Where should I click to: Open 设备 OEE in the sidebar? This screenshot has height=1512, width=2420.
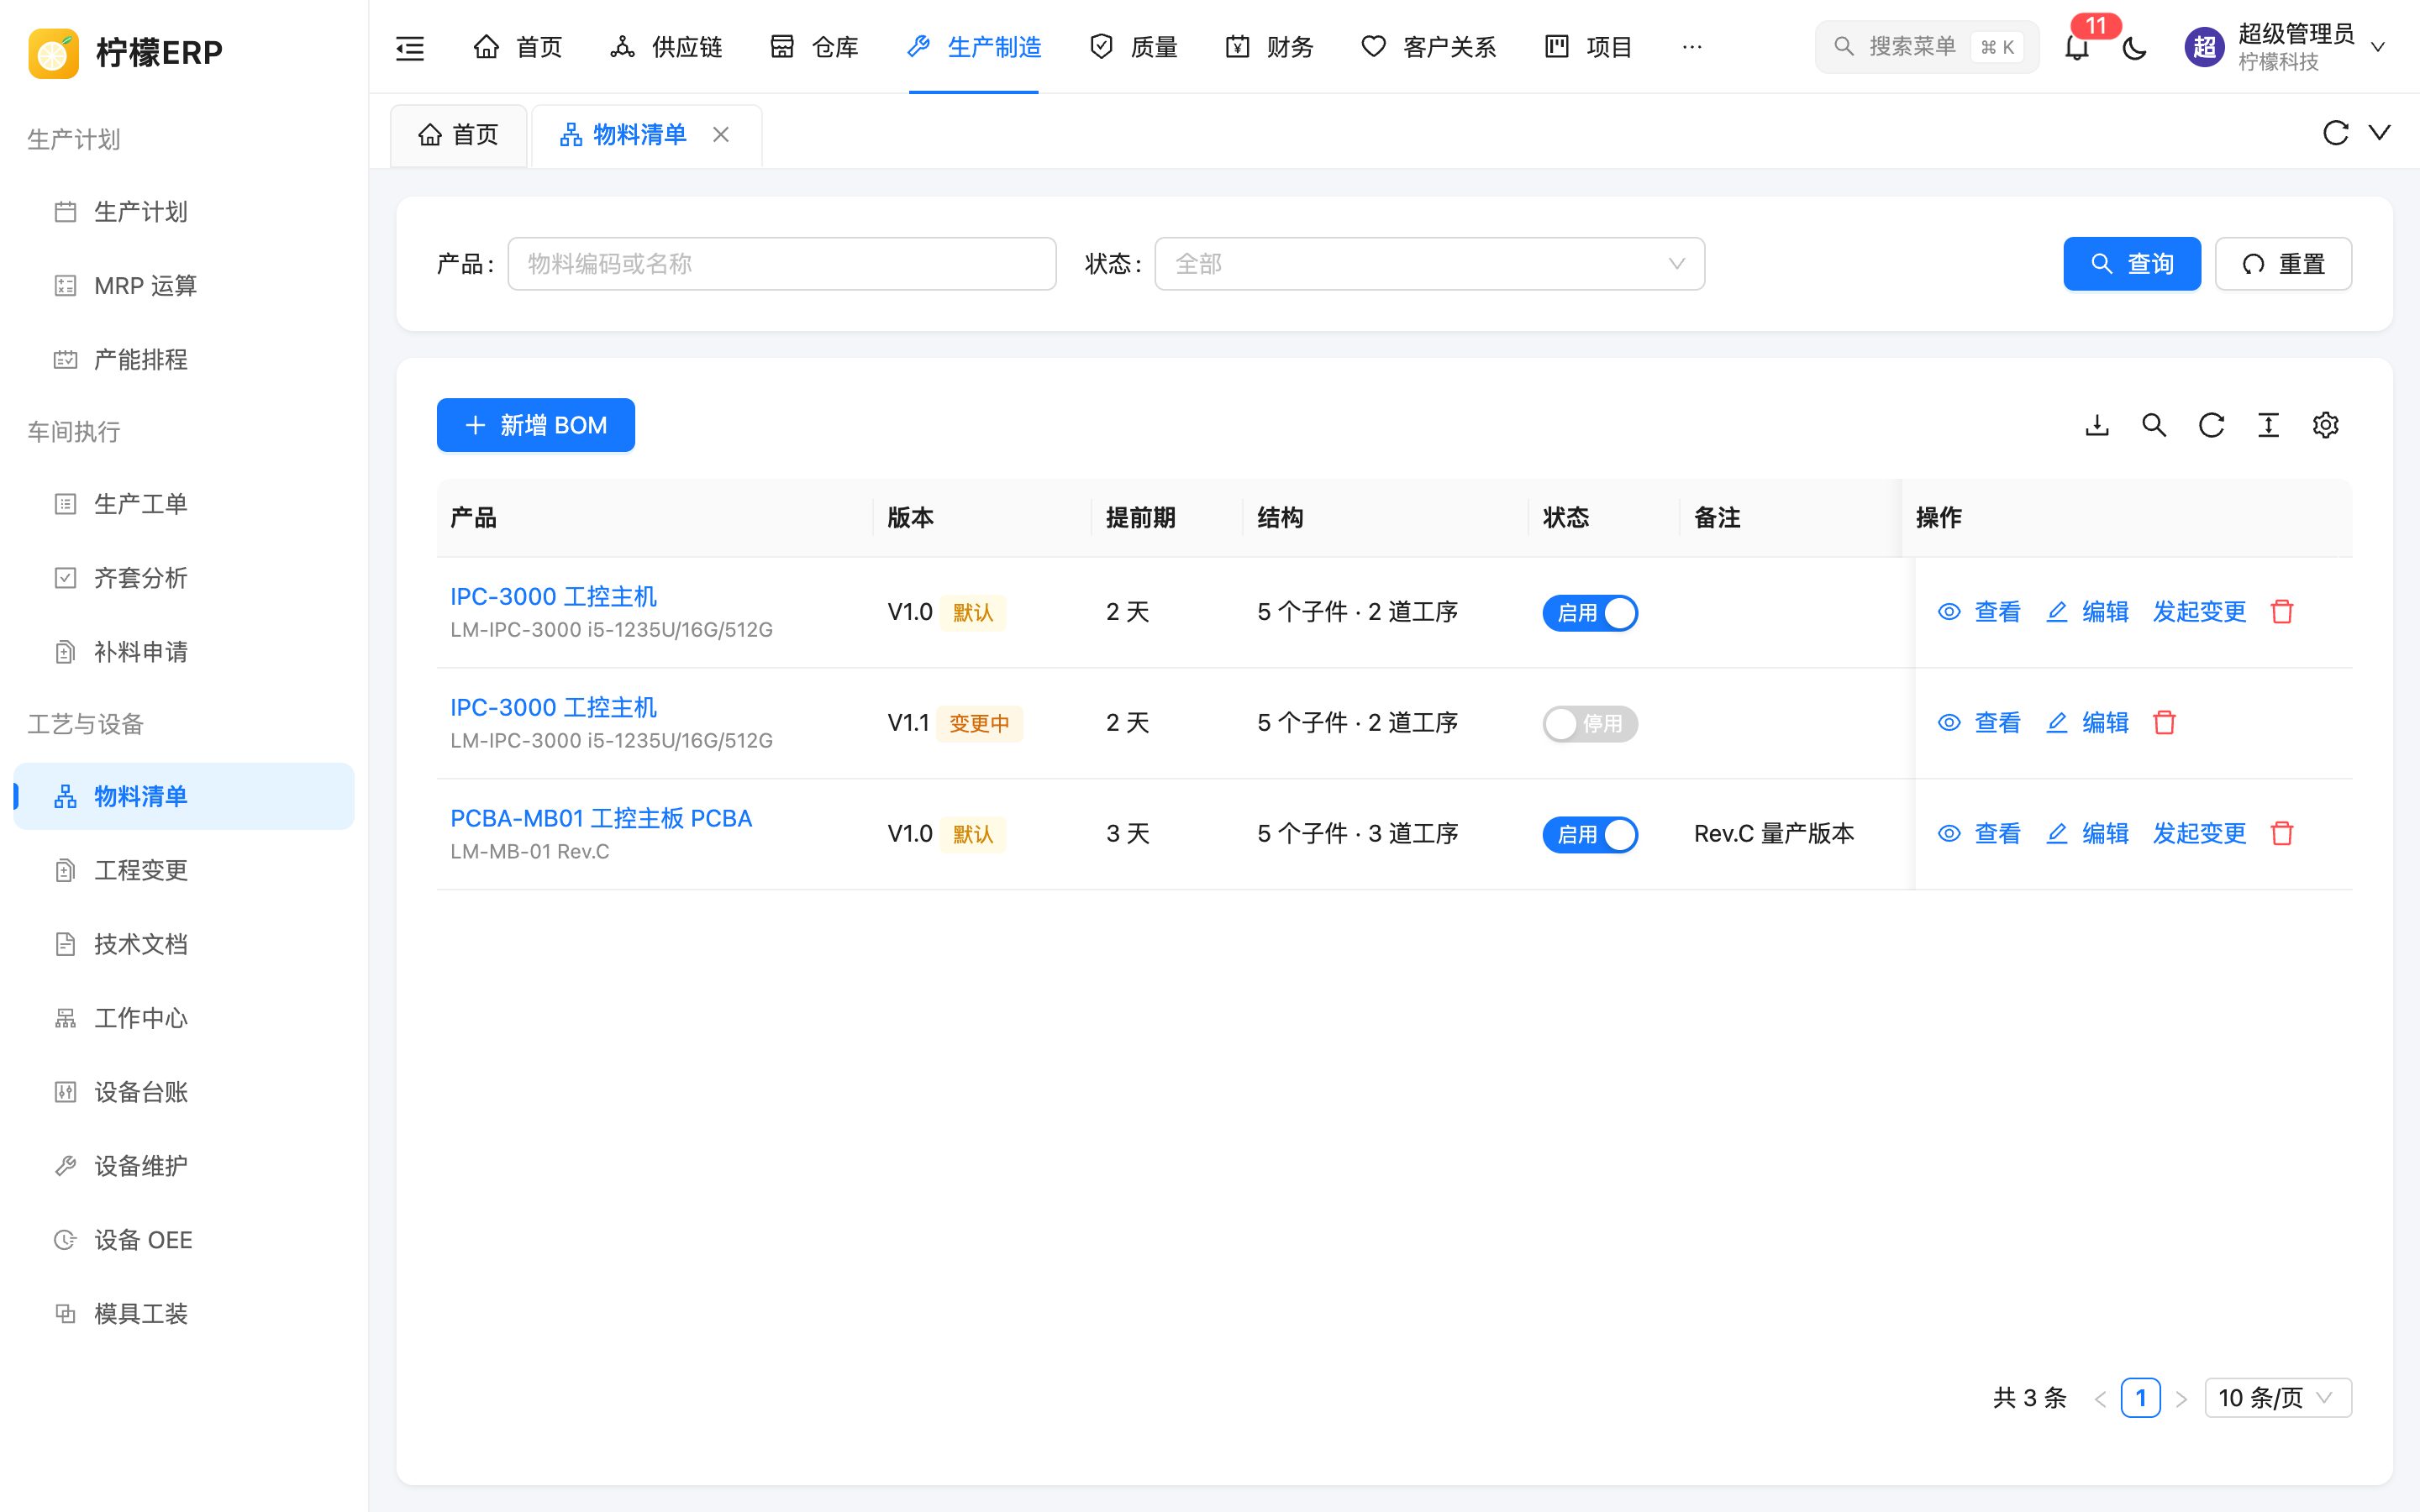coord(184,1240)
